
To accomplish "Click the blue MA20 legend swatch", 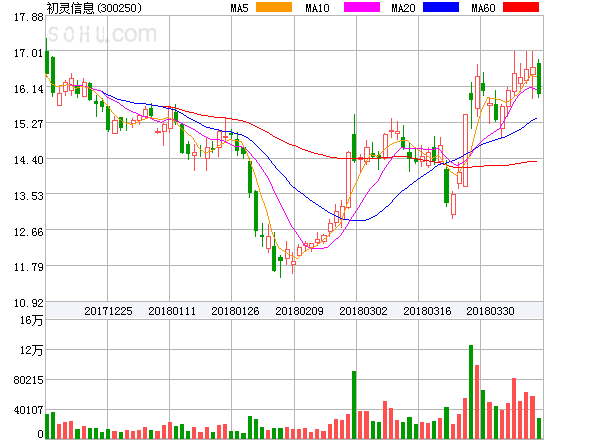I will (441, 7).
